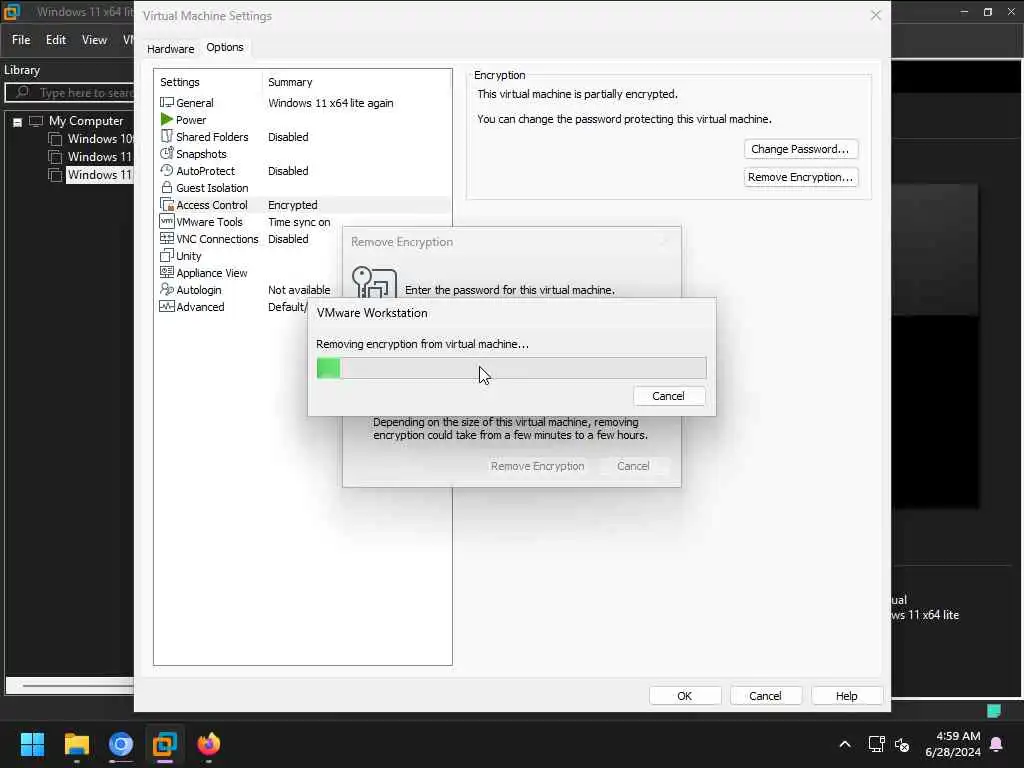The width and height of the screenshot is (1024, 768).
Task: Click greyed Cancel in Remove Encryption dialog
Action: (633, 466)
